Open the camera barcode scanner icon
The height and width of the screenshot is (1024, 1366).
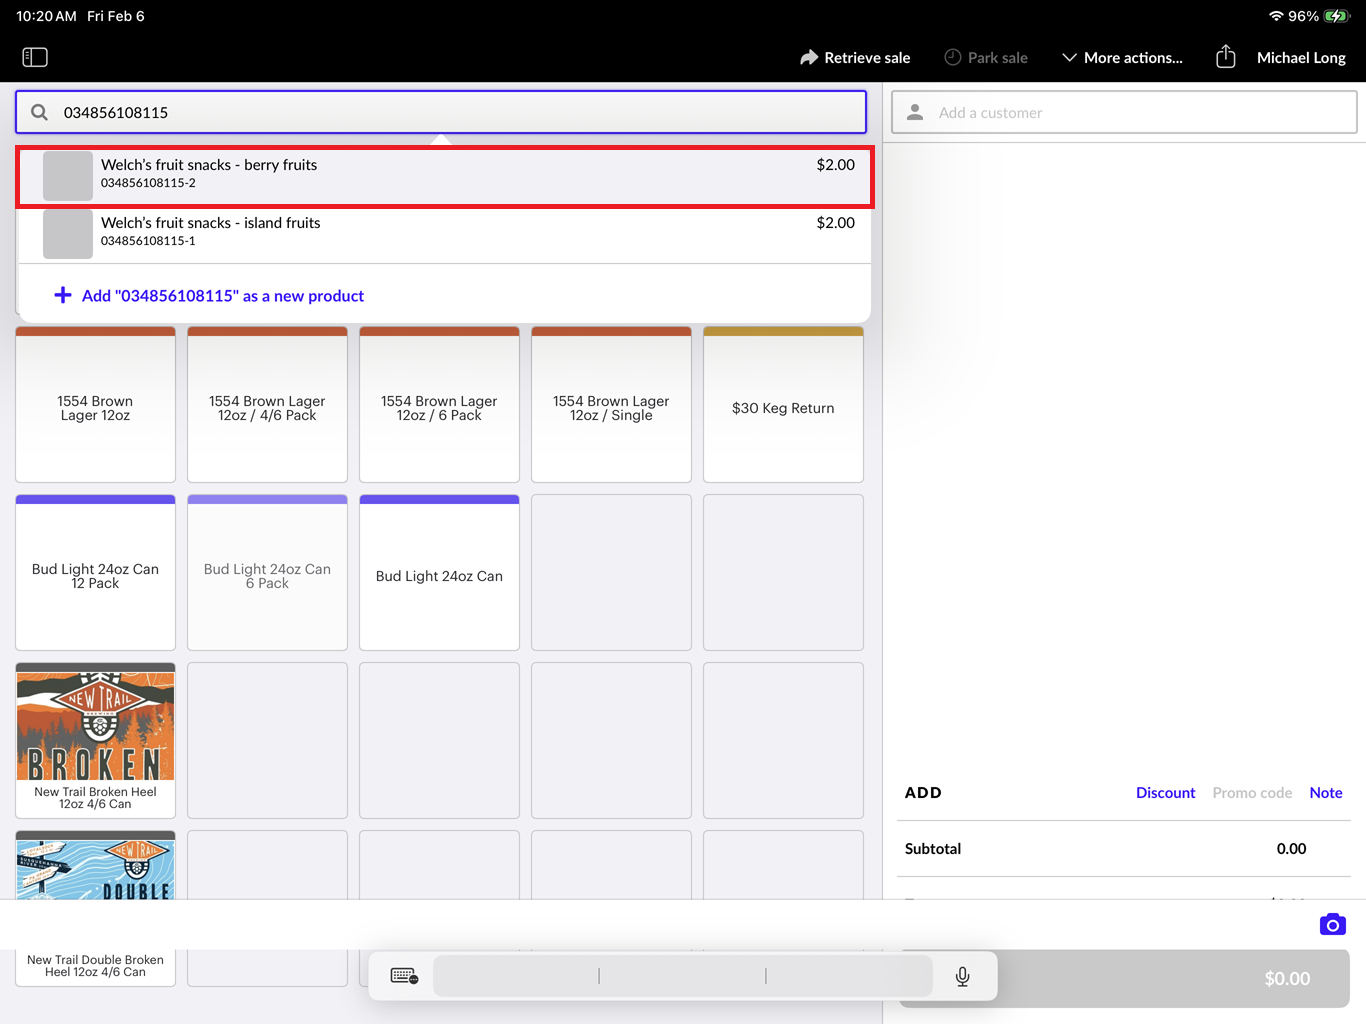[1332, 924]
